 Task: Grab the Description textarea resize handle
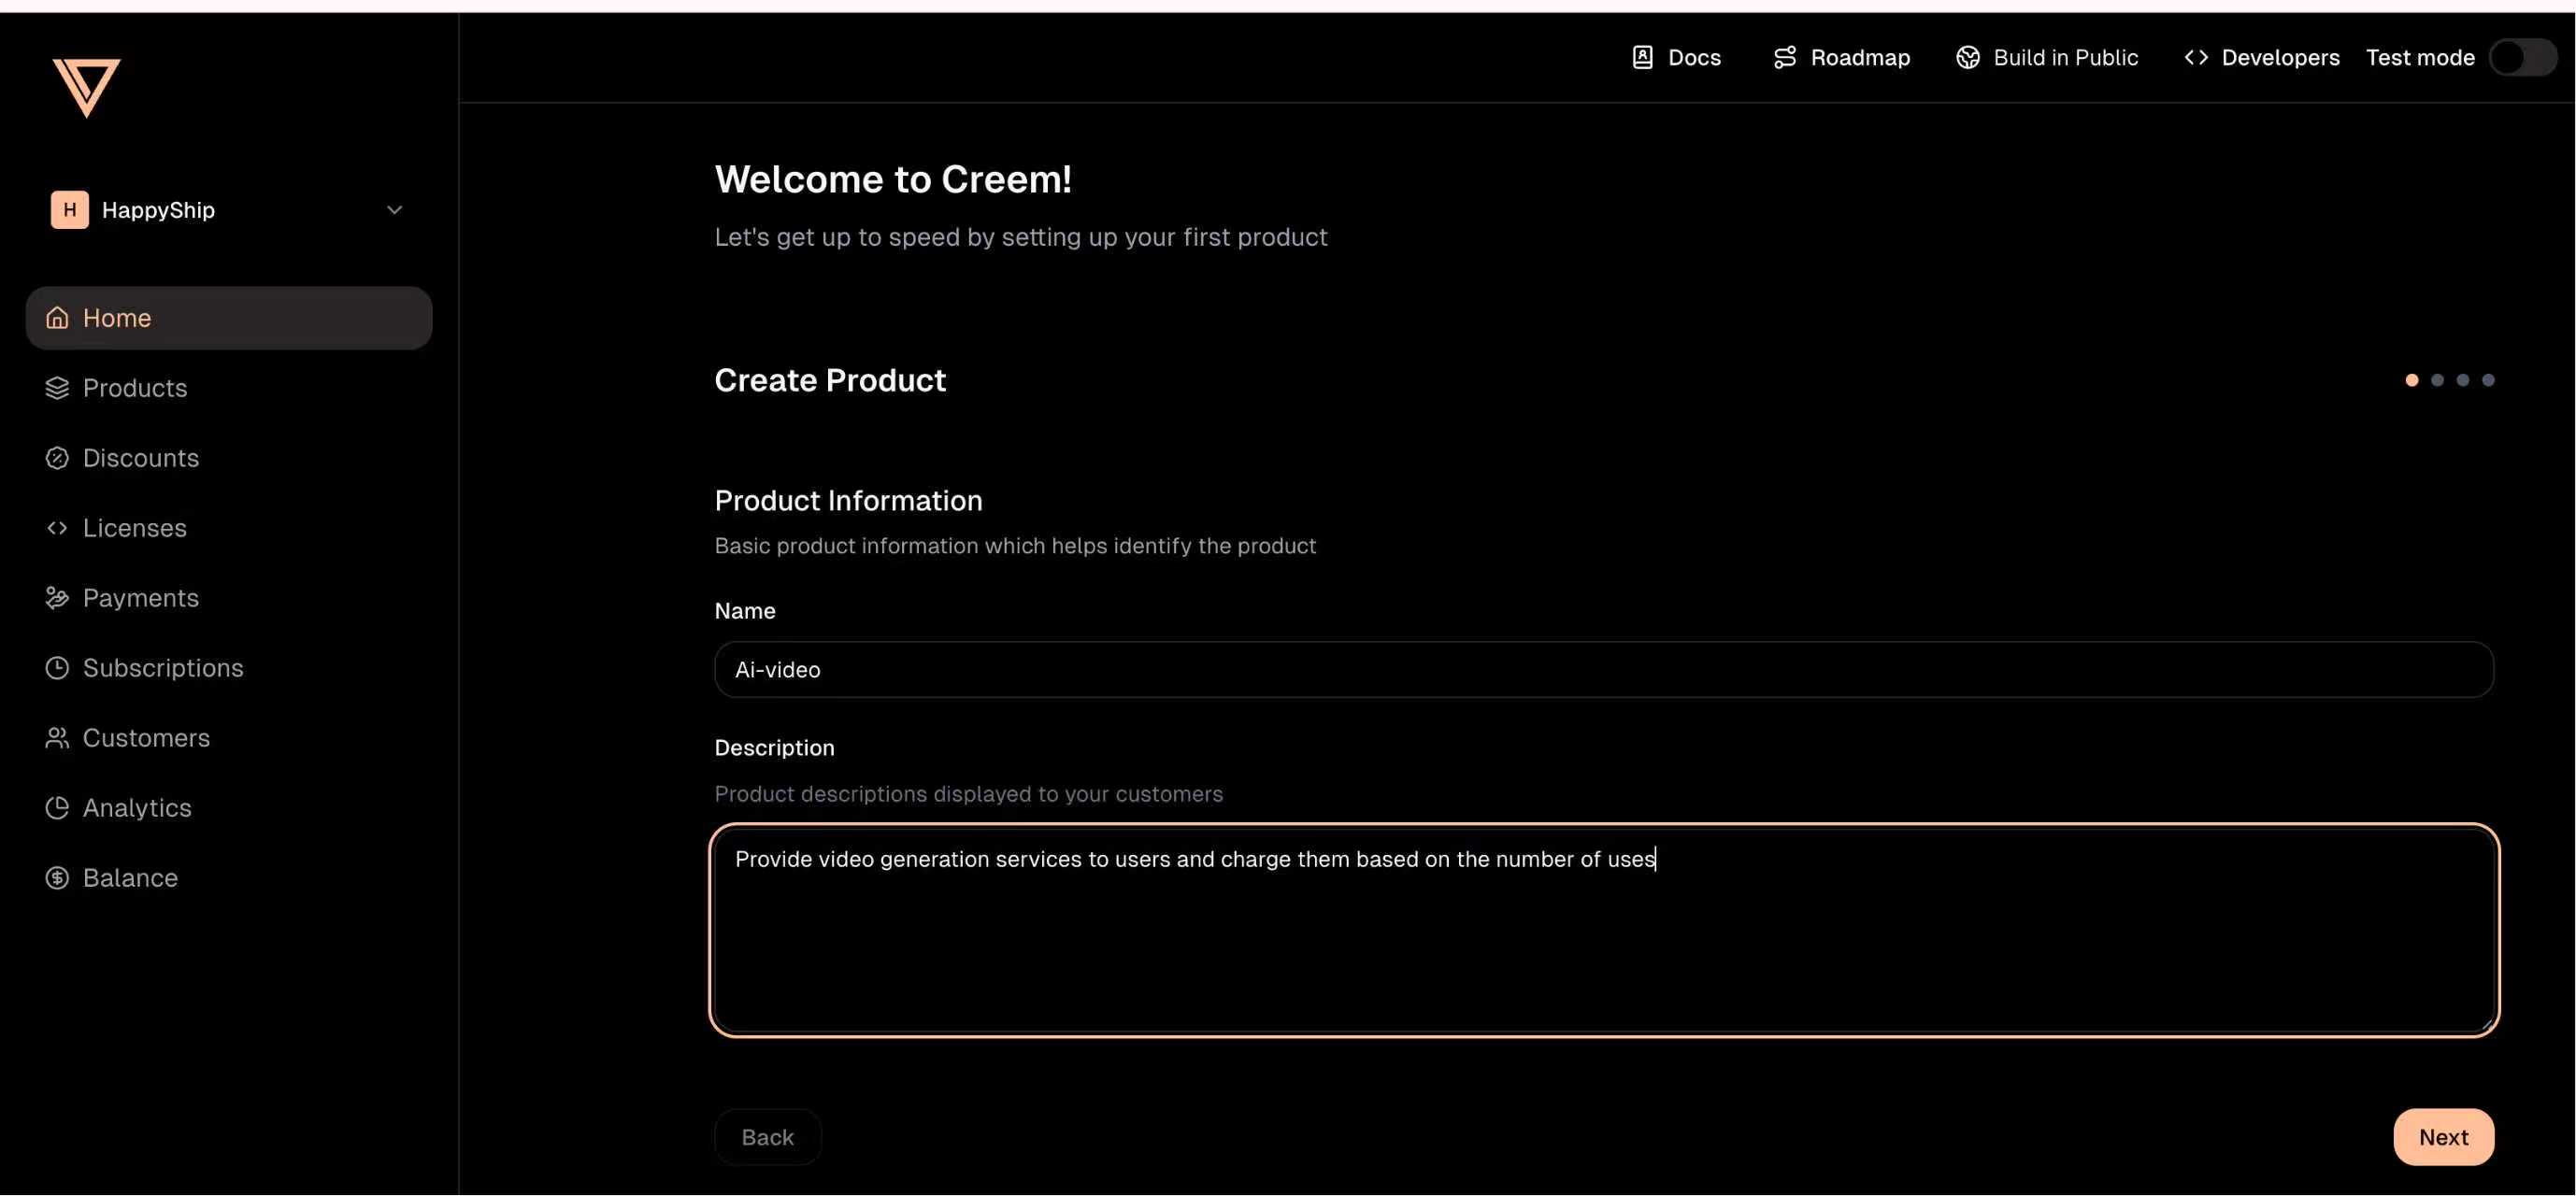click(2485, 1025)
